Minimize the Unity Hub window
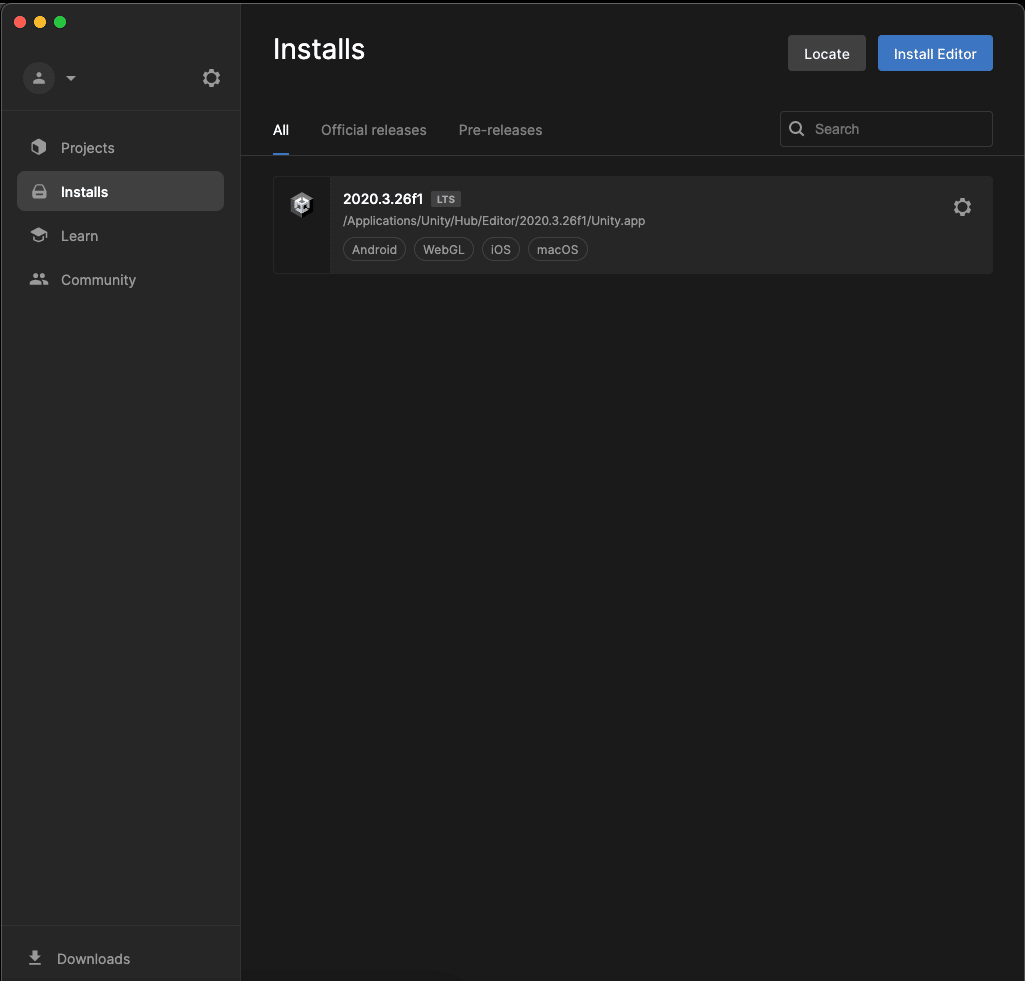The width and height of the screenshot is (1025, 981). (40, 22)
